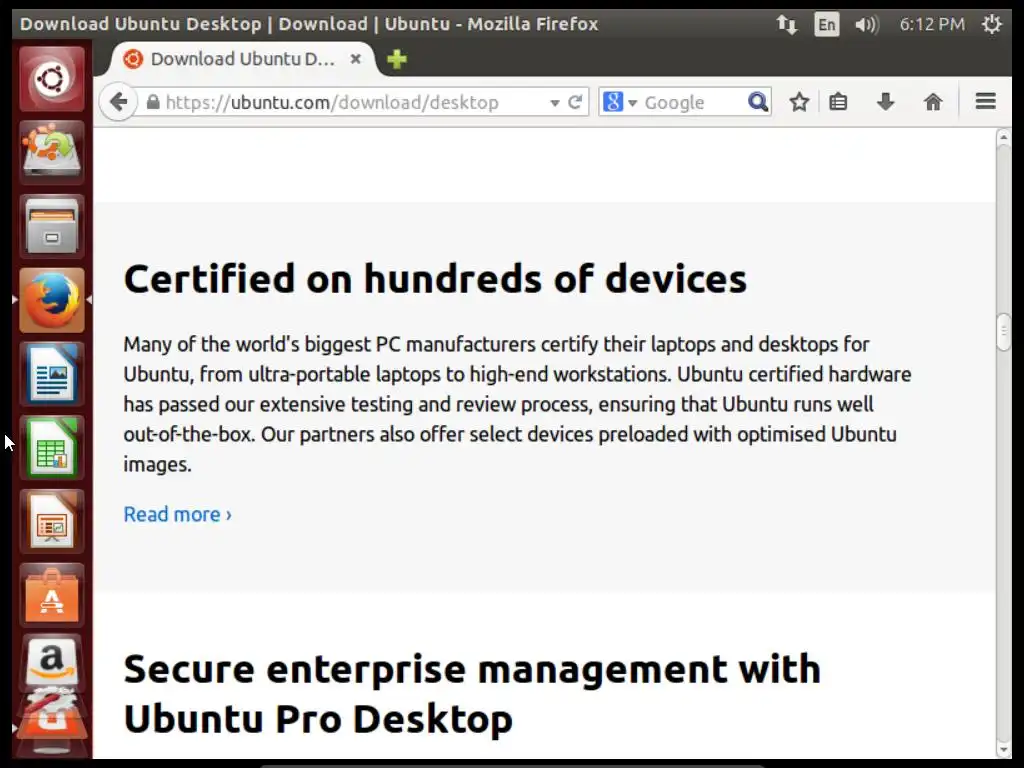Viewport: 1024px width, 768px height.
Task: Open the Downloads arrow icon
Action: (886, 102)
